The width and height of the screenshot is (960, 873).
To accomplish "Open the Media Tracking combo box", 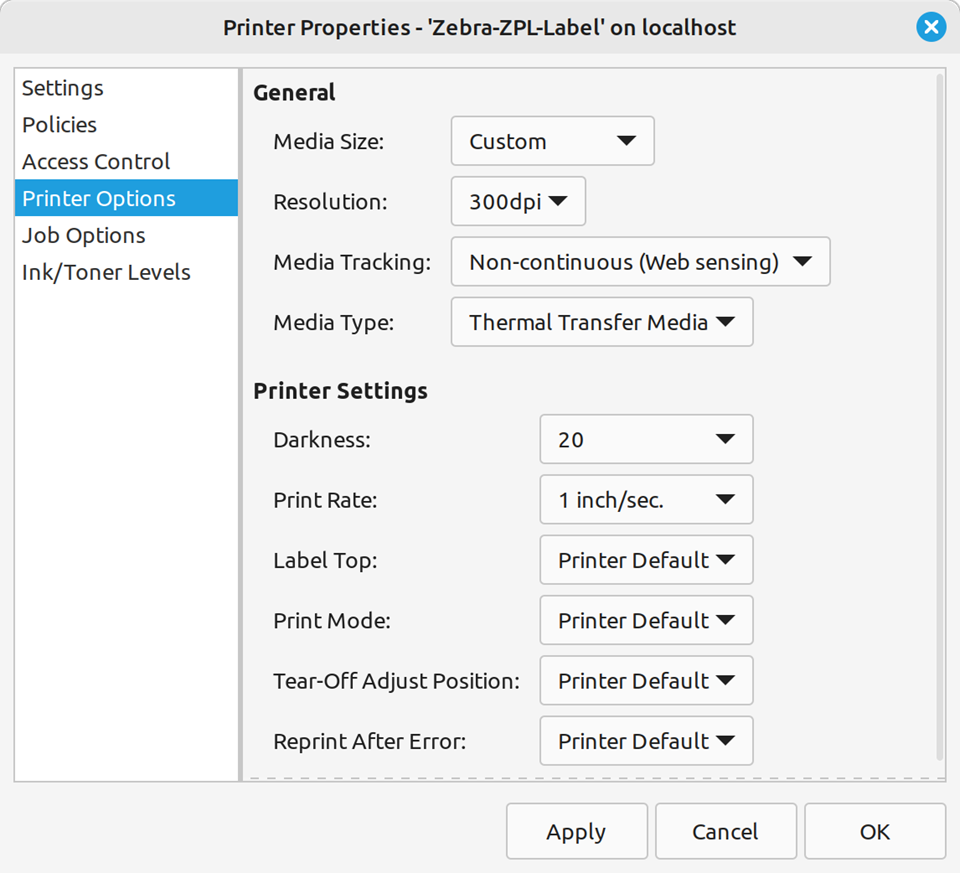I will point(640,262).
